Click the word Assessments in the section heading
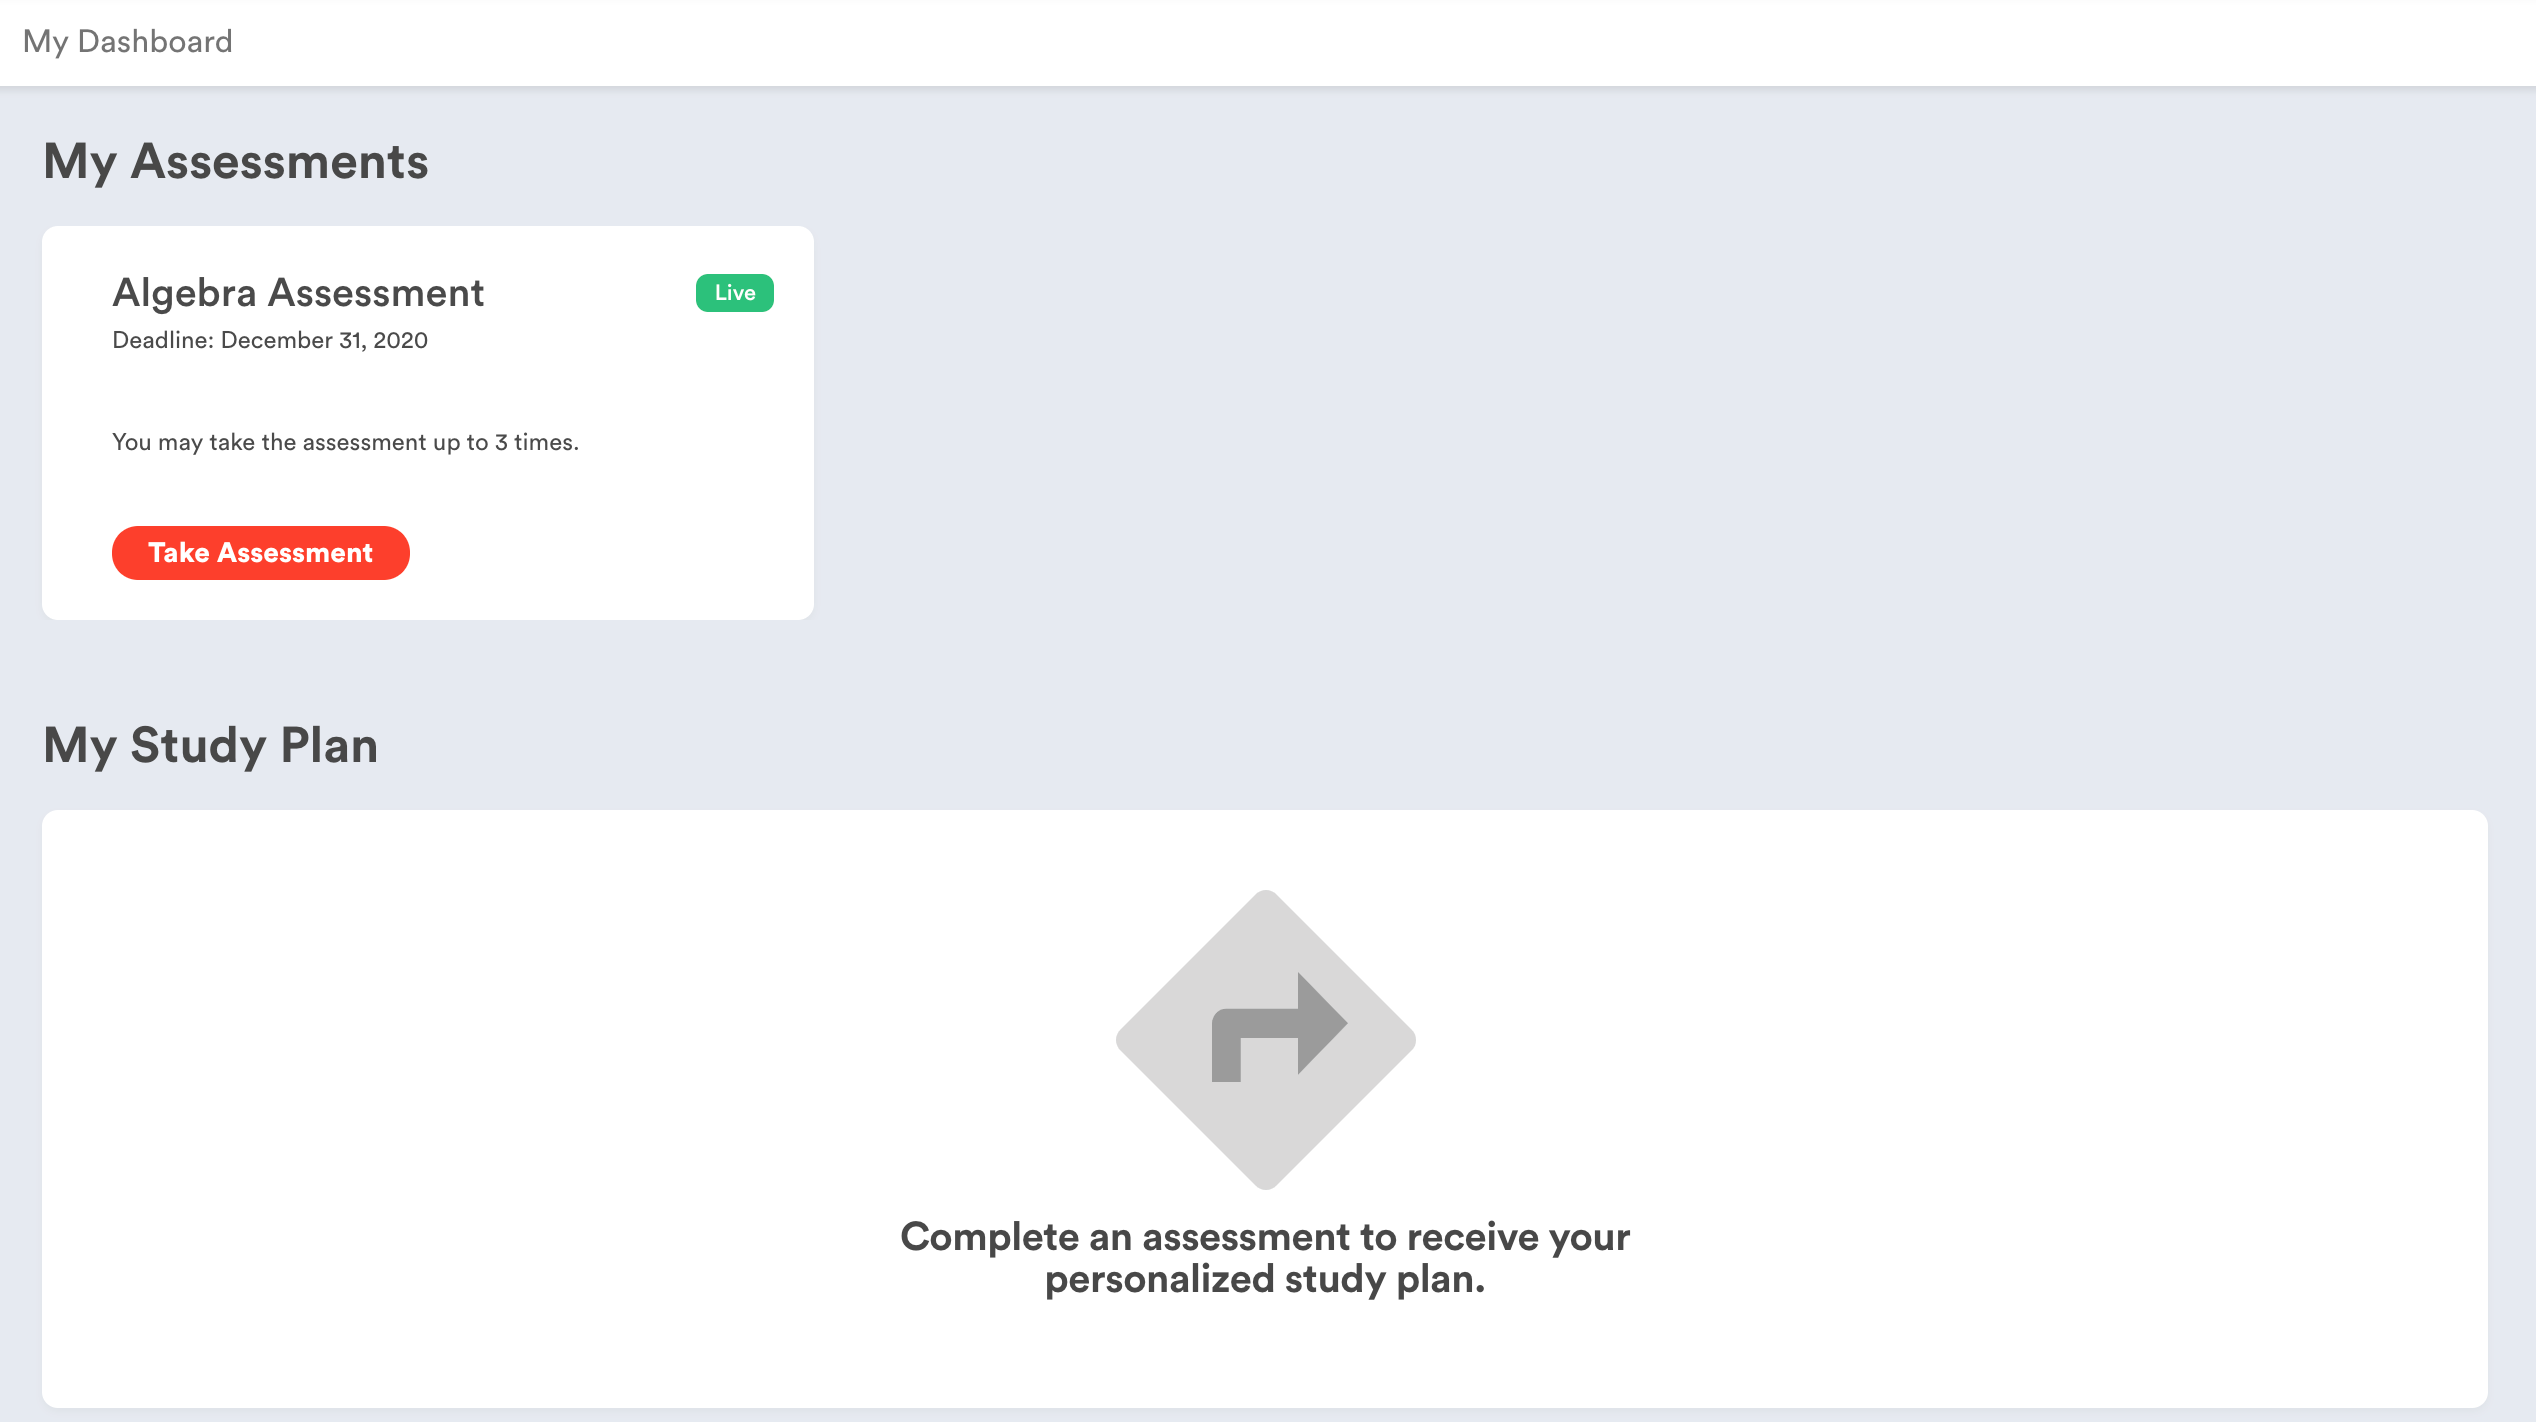The height and width of the screenshot is (1422, 2536). point(280,161)
